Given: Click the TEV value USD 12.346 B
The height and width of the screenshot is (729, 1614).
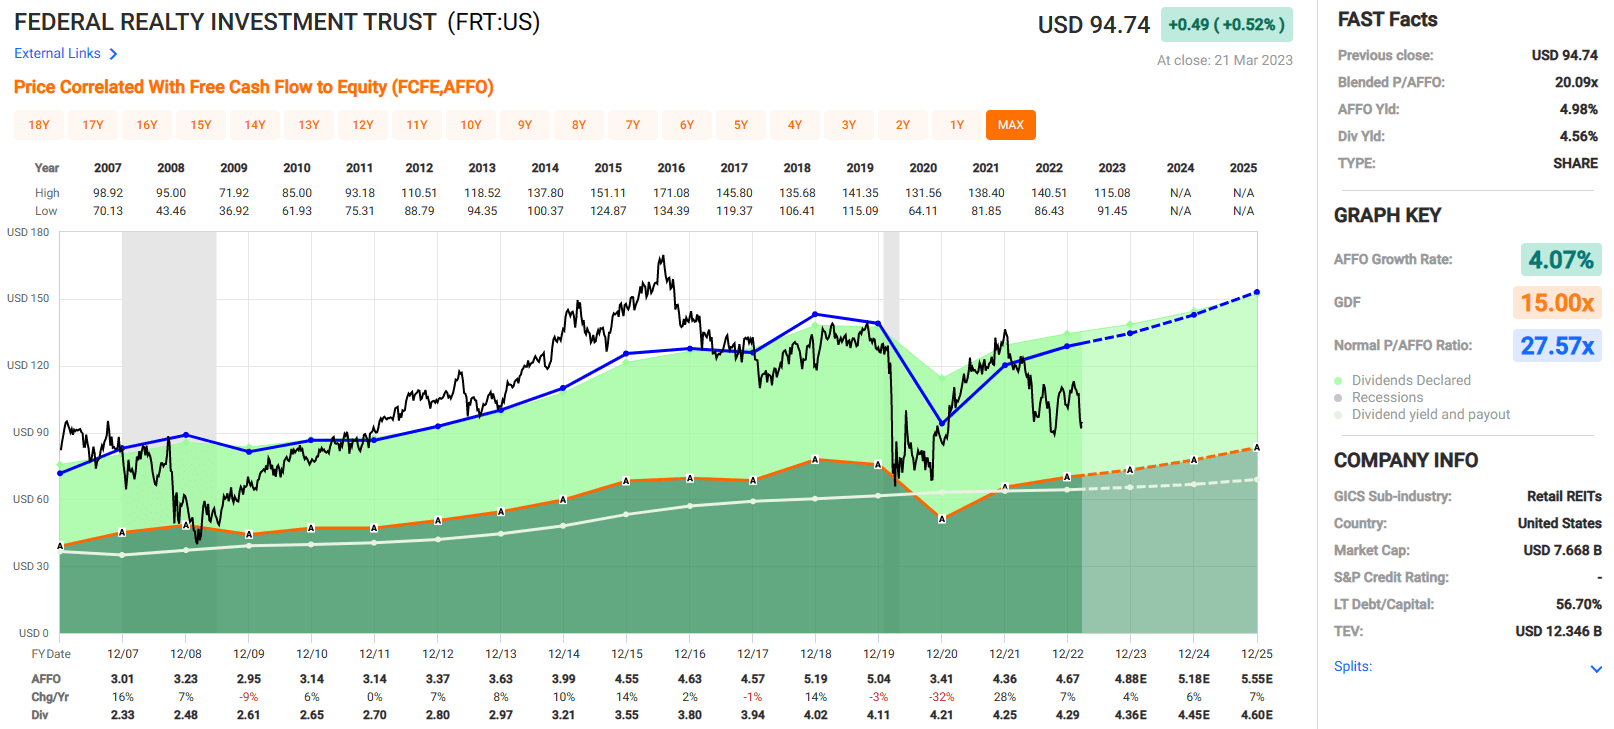Looking at the screenshot, I should [x=1558, y=631].
